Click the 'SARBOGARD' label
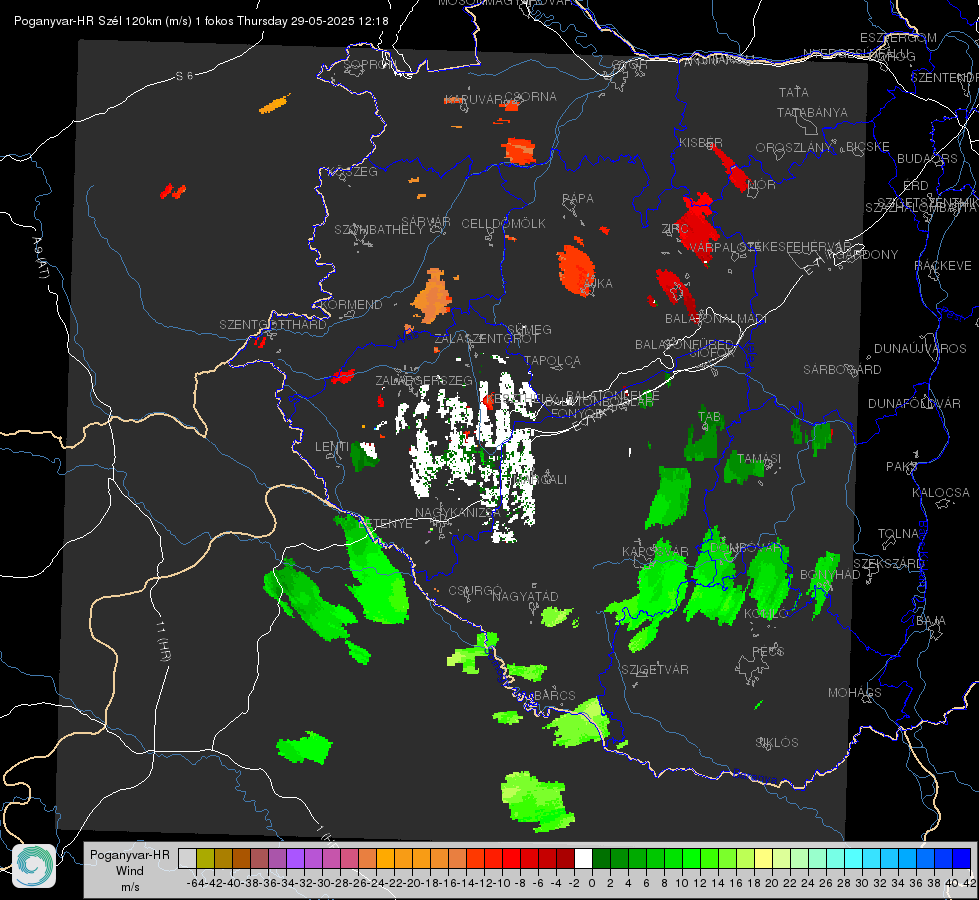Viewport: 979px width, 900px height. click(842, 369)
